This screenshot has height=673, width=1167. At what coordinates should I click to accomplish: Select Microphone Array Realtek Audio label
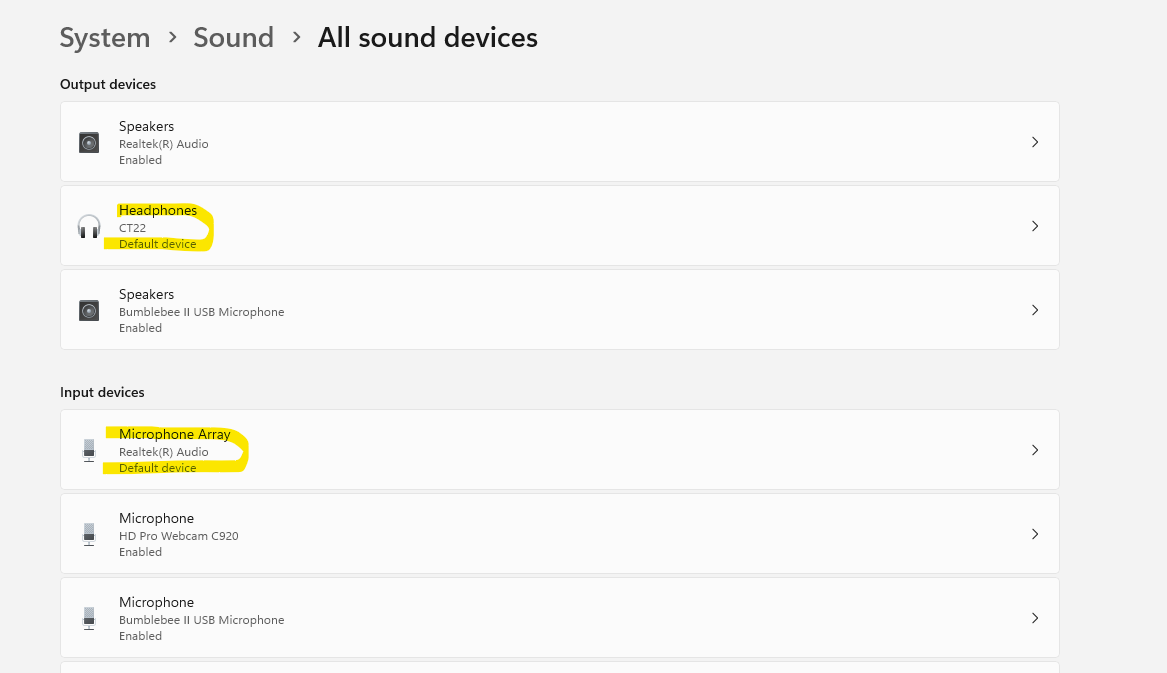pyautogui.click(x=164, y=452)
